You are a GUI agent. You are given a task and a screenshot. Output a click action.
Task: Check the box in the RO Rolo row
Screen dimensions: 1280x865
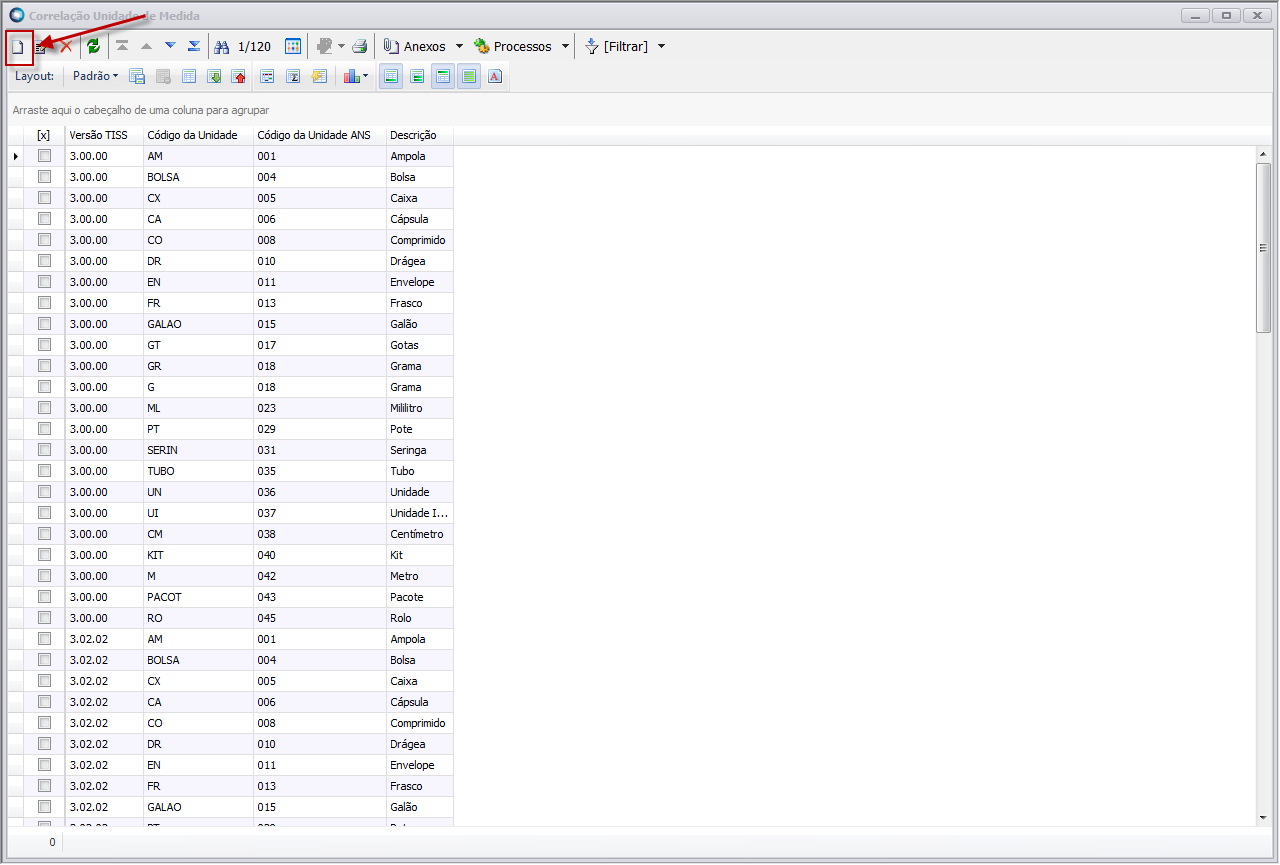click(x=44, y=618)
